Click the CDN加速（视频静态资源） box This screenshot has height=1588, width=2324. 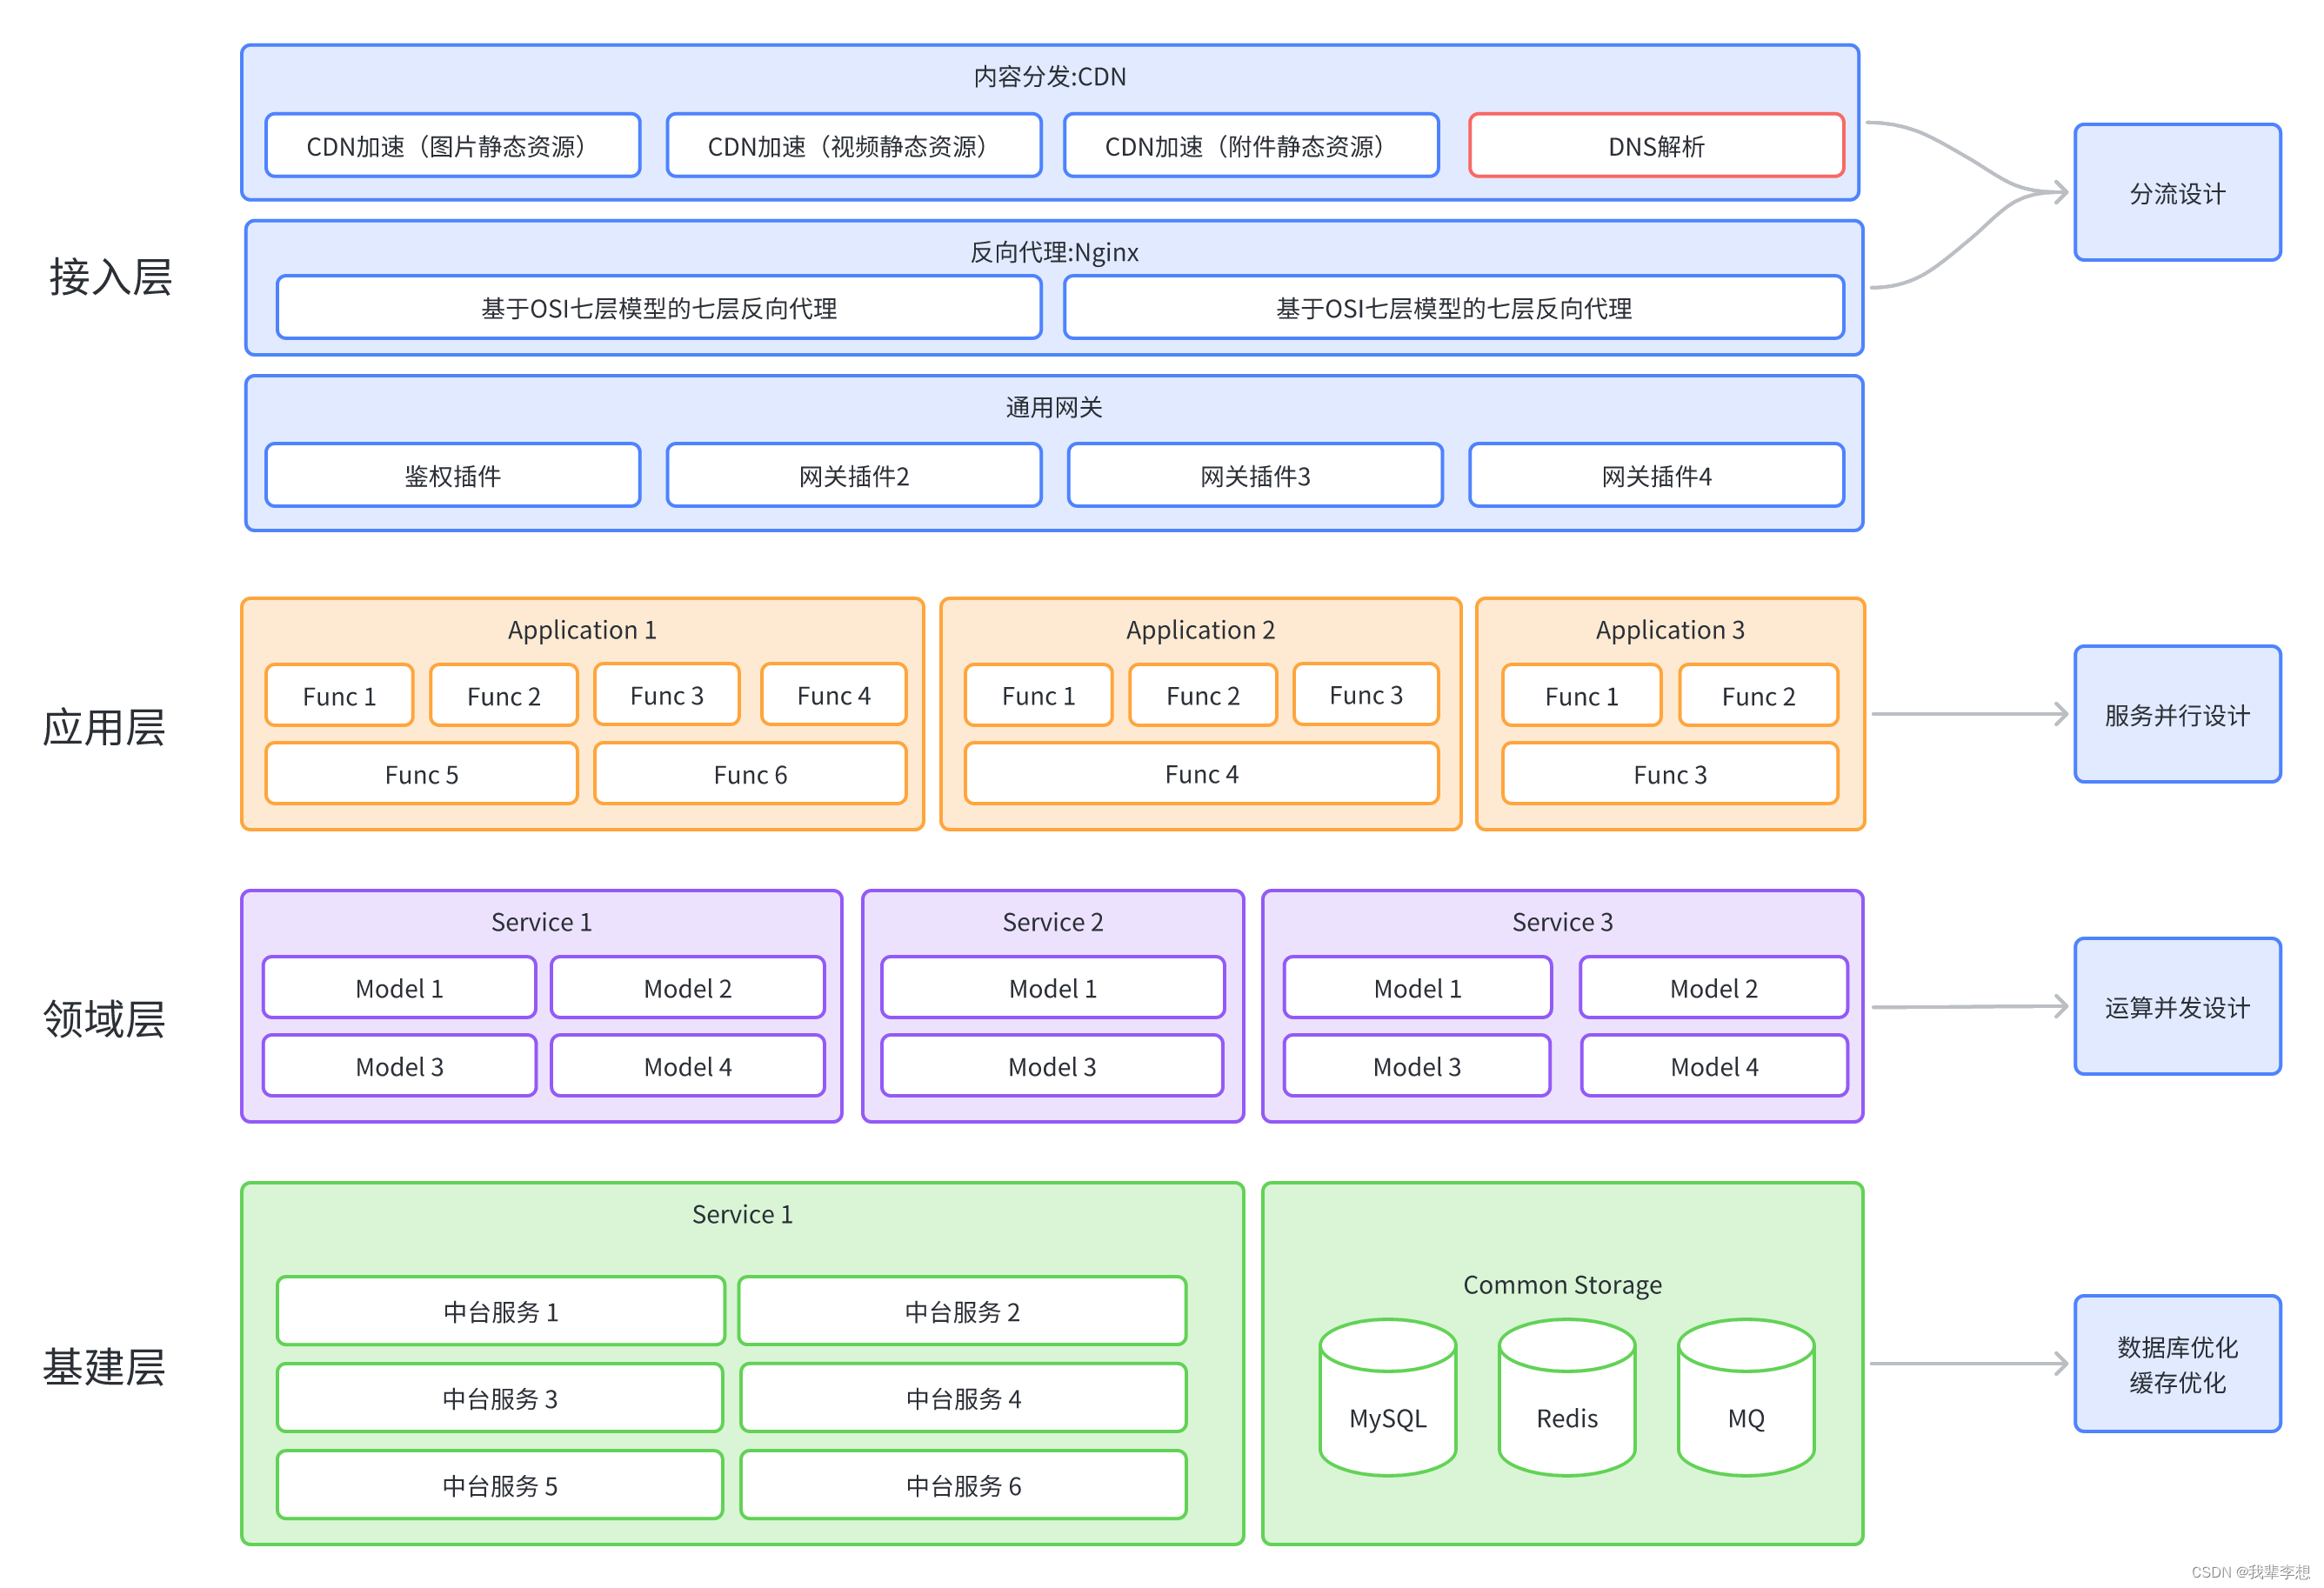pos(854,146)
